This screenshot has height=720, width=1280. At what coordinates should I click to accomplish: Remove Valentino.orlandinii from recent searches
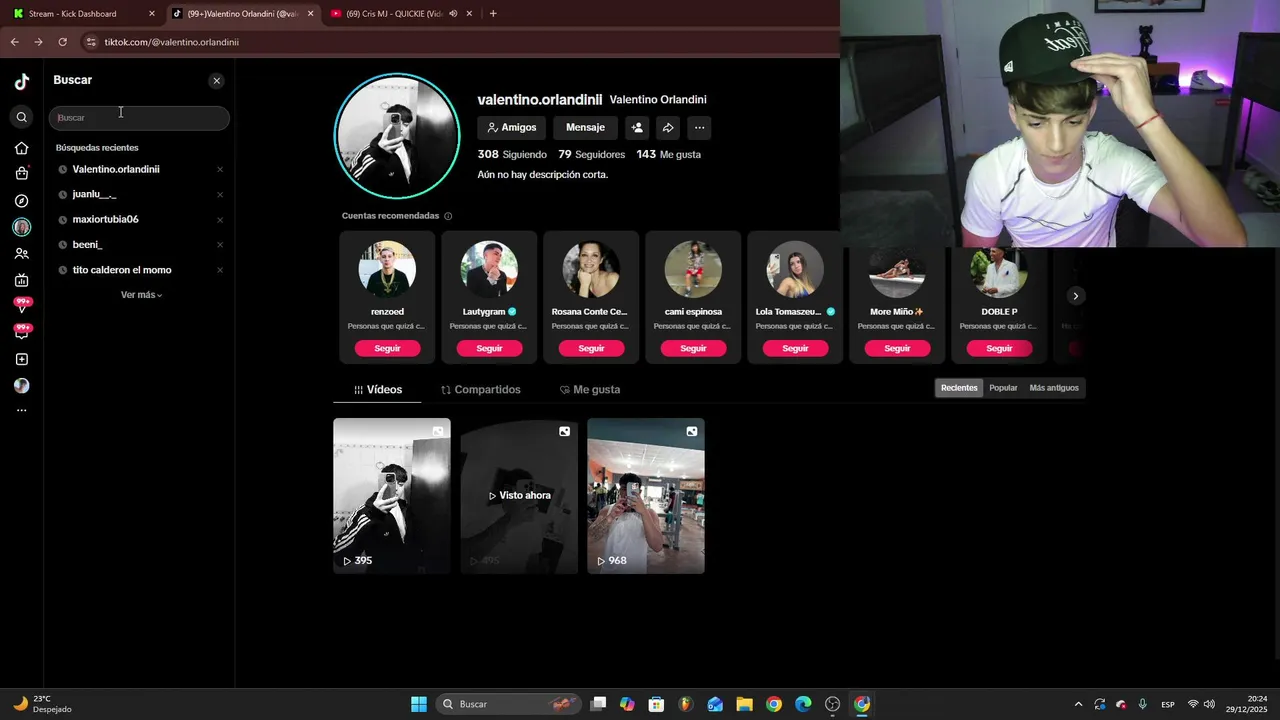[220, 169]
